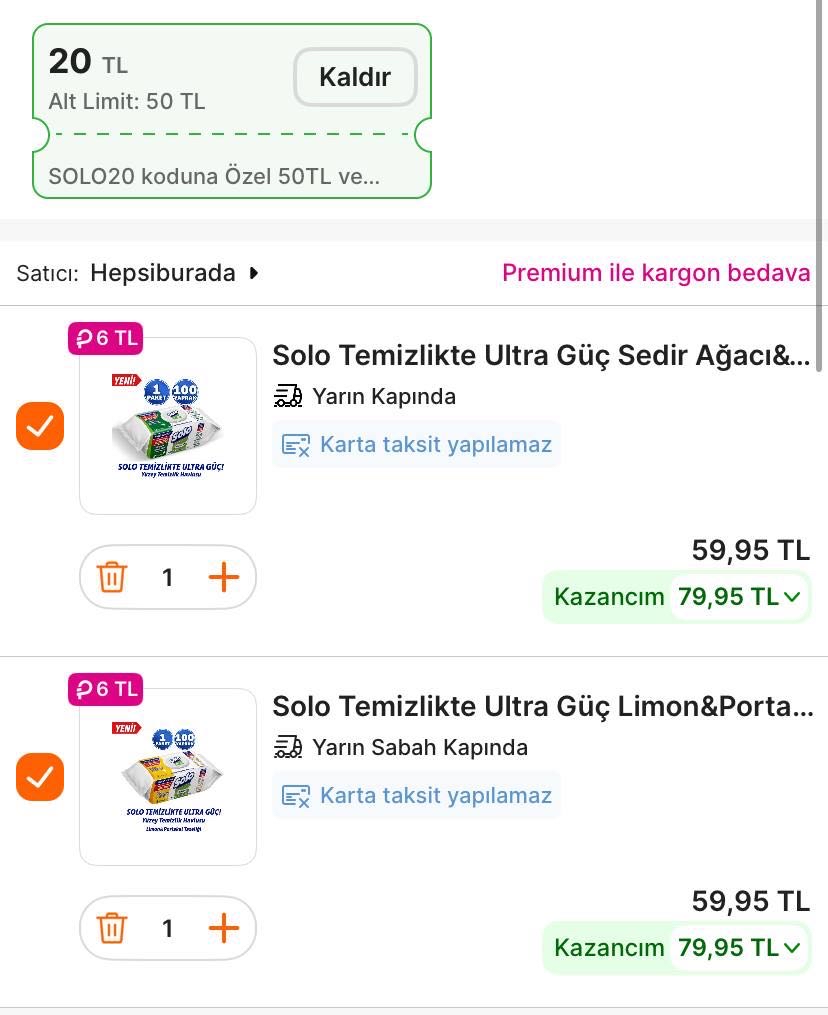This screenshot has height=1015, width=828.
Task: Open Premium ile kargon bedava link
Action: coord(656,273)
